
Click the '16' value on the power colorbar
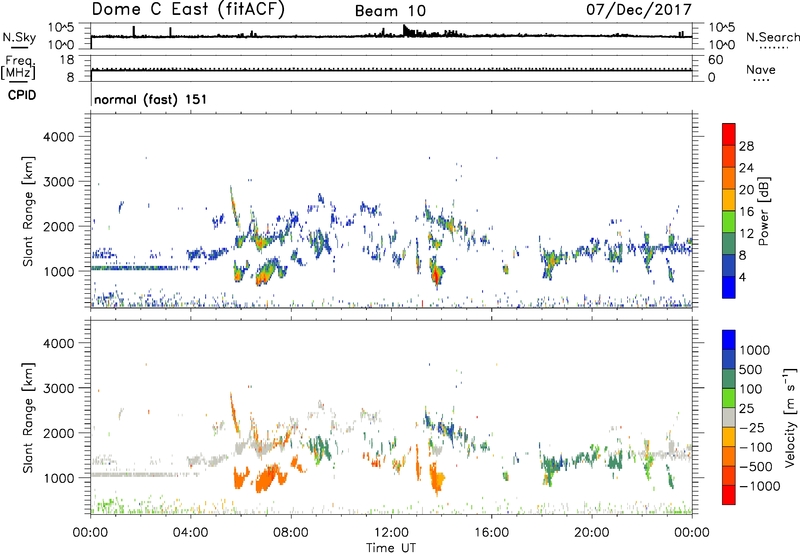tap(746, 212)
